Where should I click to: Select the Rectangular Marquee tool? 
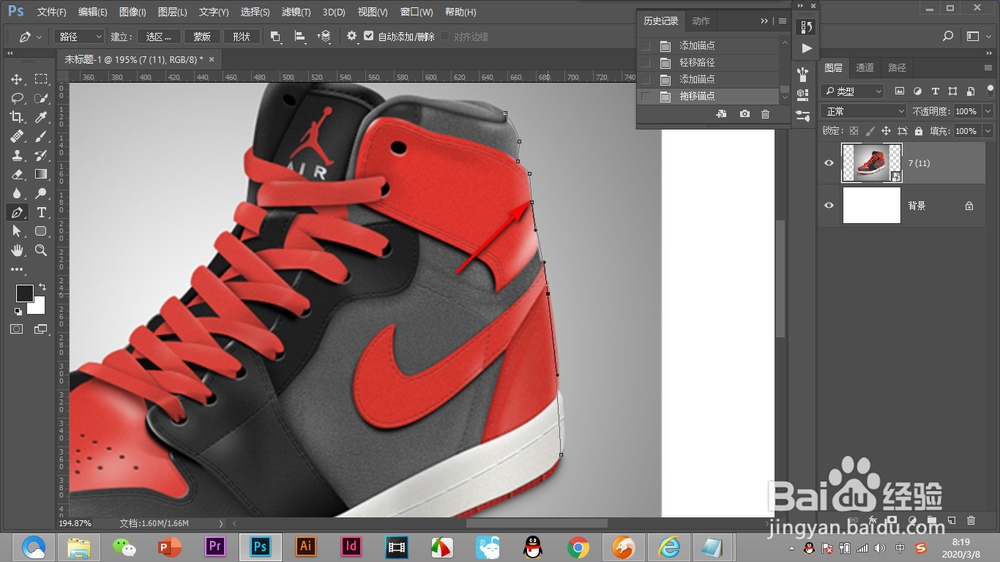[41, 79]
